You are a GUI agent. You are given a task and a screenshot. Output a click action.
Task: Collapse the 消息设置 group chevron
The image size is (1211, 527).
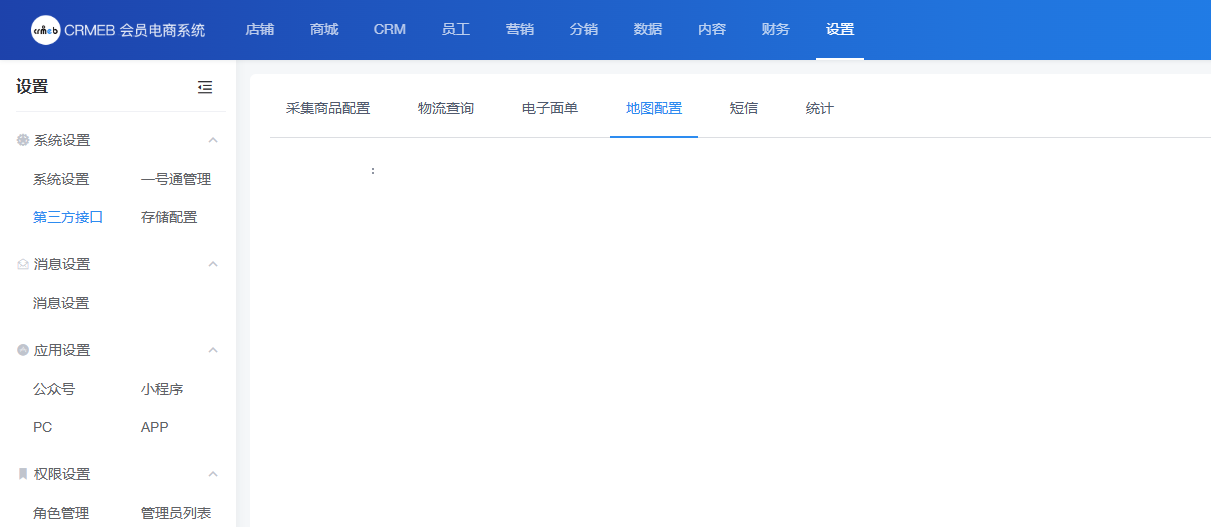coord(213,265)
